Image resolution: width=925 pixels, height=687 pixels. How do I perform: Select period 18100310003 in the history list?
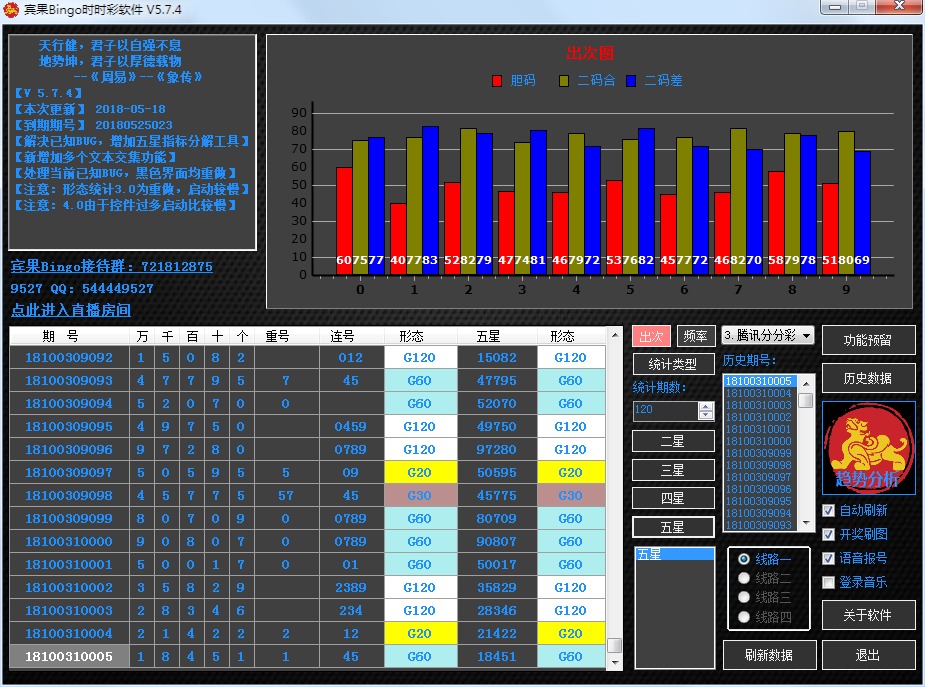pyautogui.click(x=758, y=405)
